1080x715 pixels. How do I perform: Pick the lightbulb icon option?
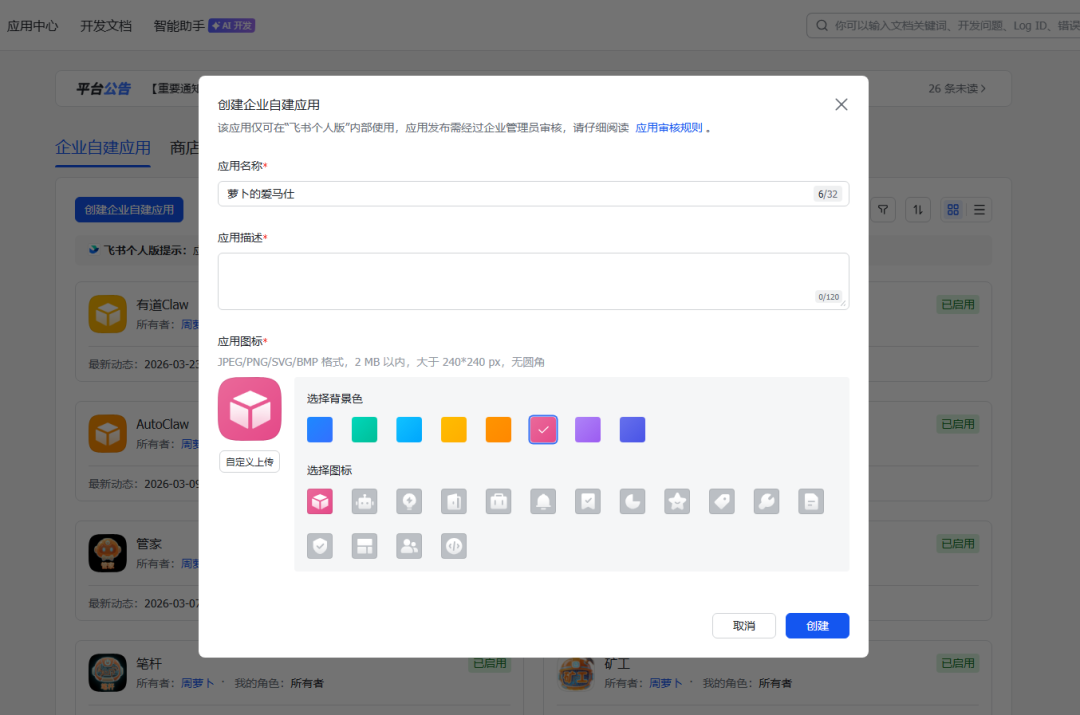[409, 501]
